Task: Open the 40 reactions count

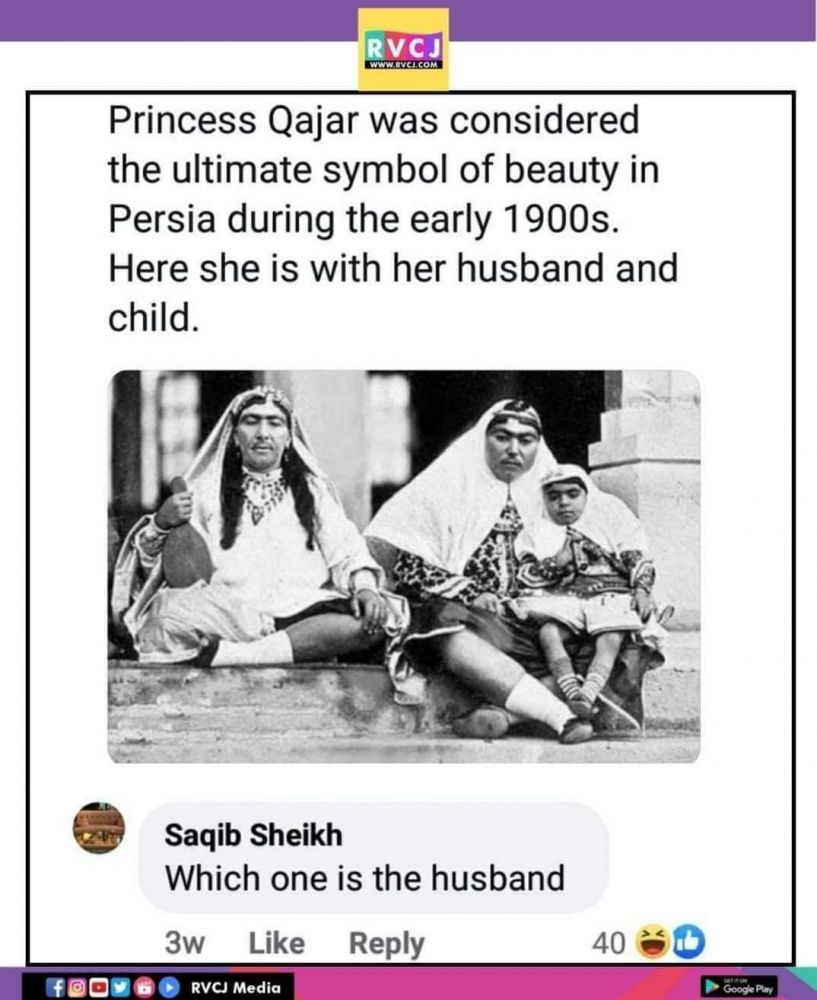Action: coord(609,942)
